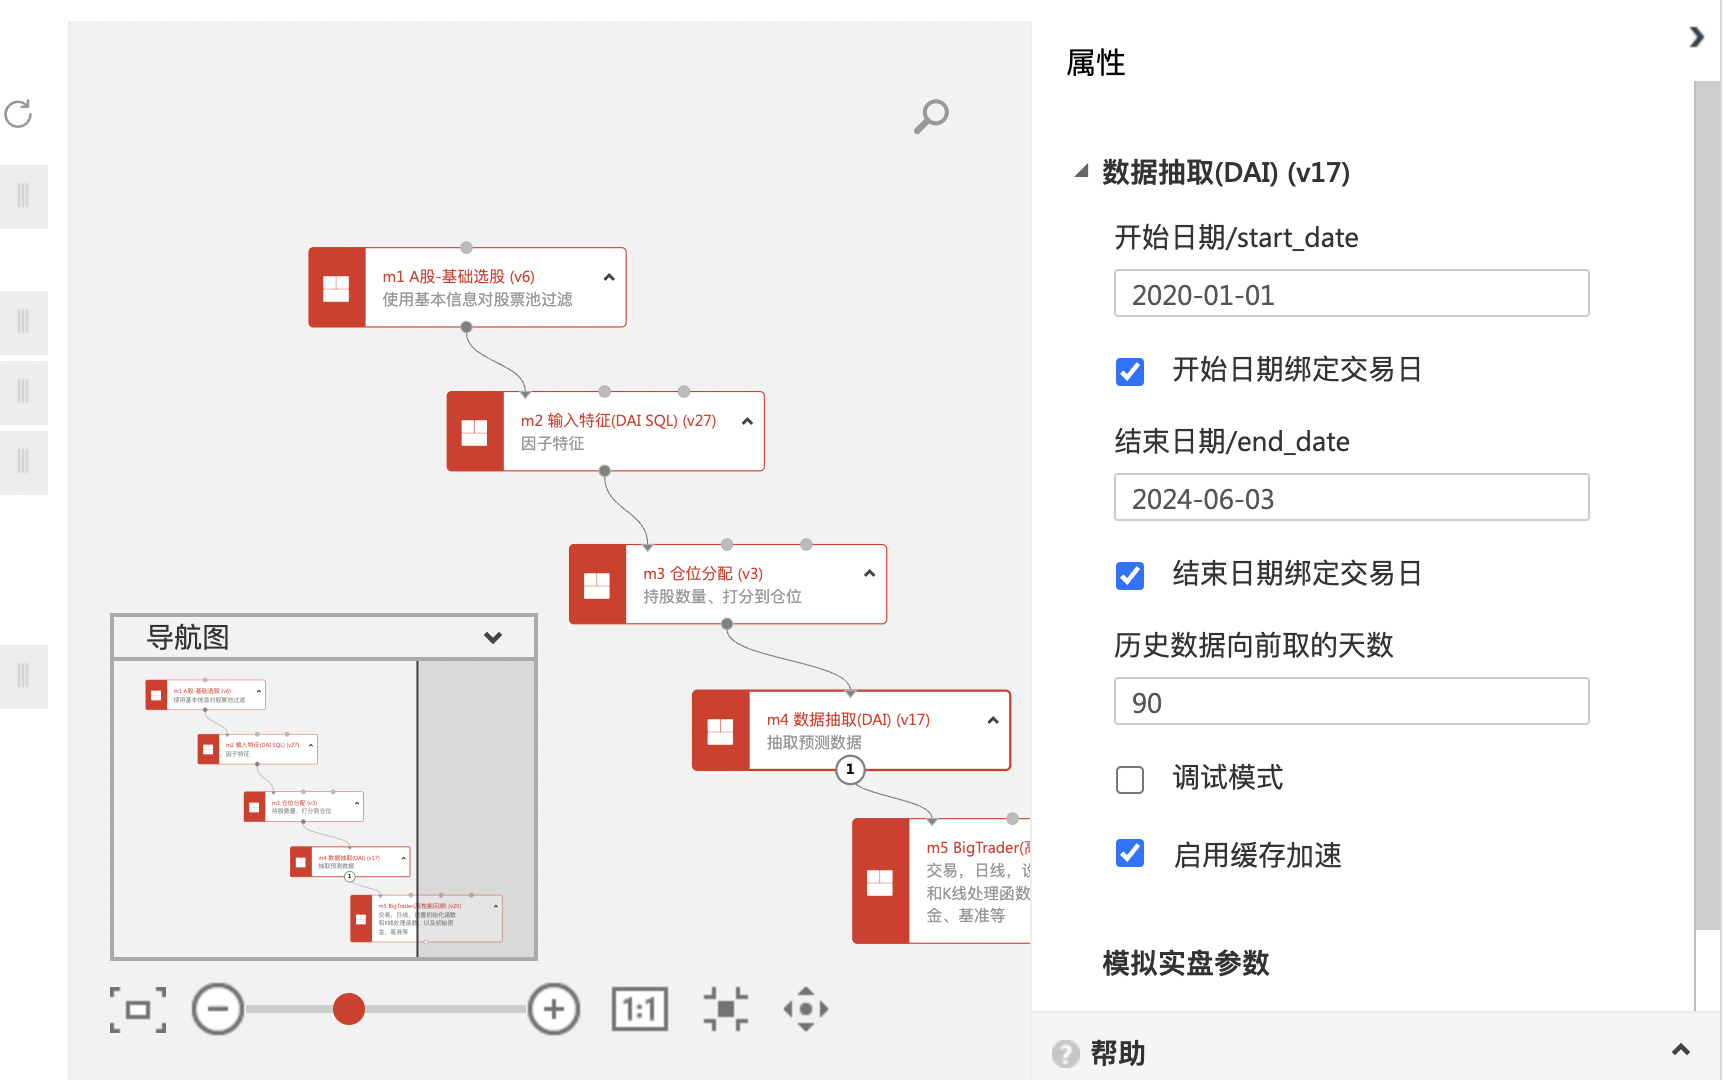The width and height of the screenshot is (1726, 1080).
Task: Click the refresh icon in left sidebar
Action: point(19,114)
